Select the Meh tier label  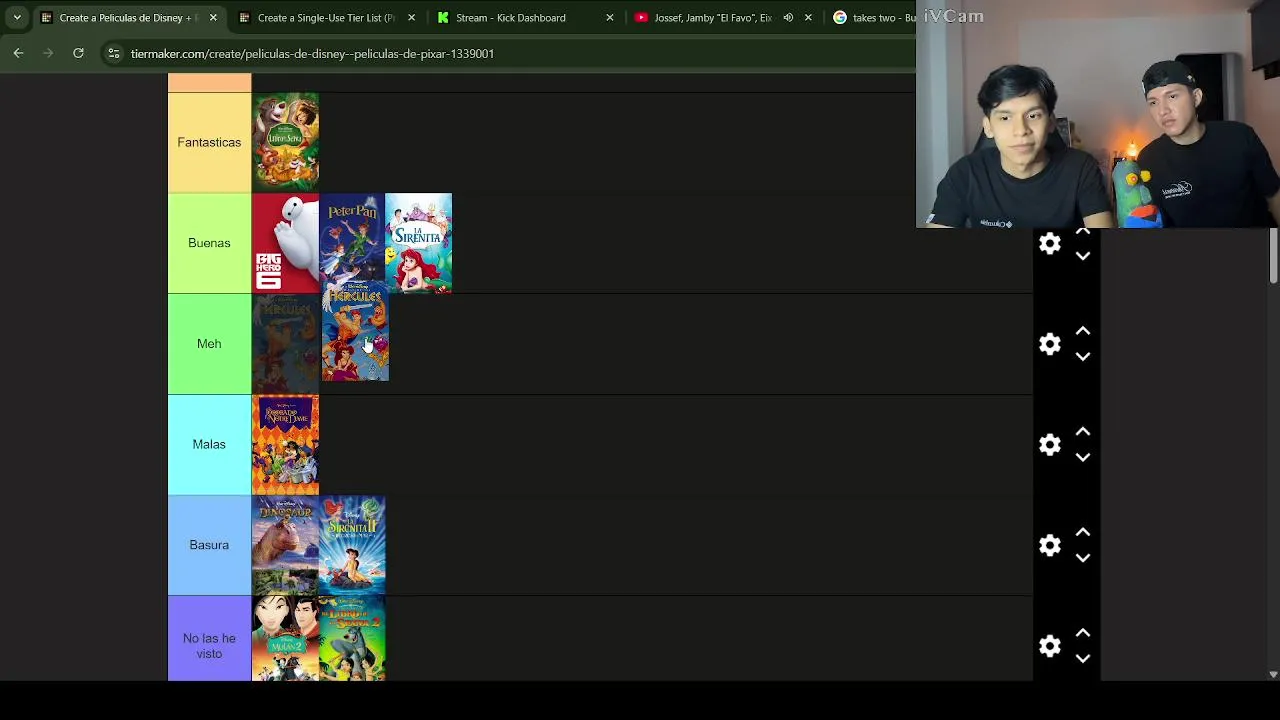pos(209,344)
